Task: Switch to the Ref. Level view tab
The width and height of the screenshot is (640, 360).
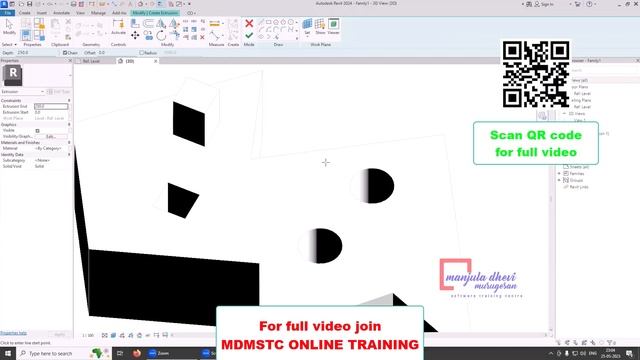Action: (91, 61)
